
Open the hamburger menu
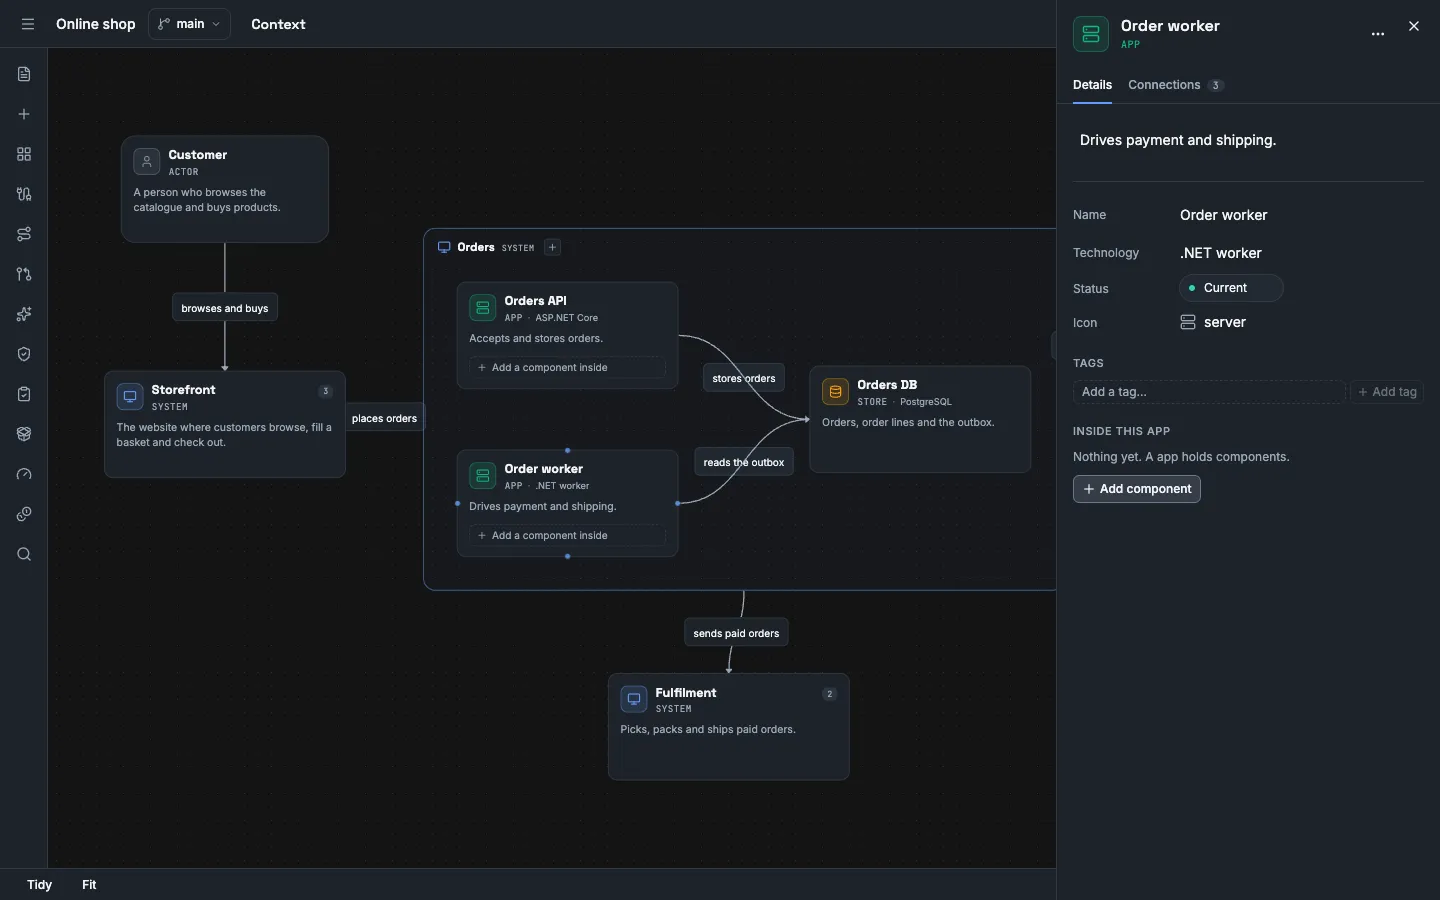click(x=28, y=24)
